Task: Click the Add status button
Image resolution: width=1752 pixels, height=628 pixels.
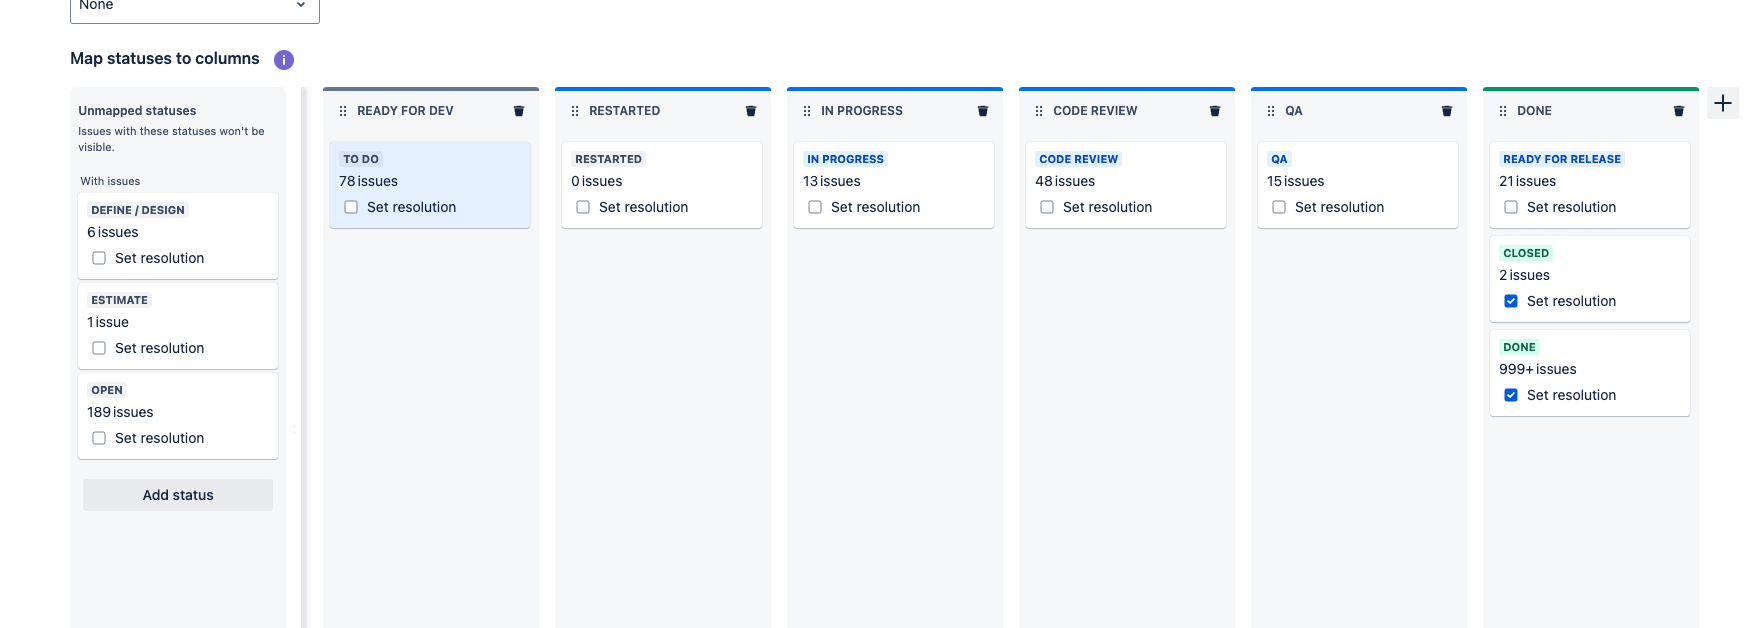Action: [178, 495]
